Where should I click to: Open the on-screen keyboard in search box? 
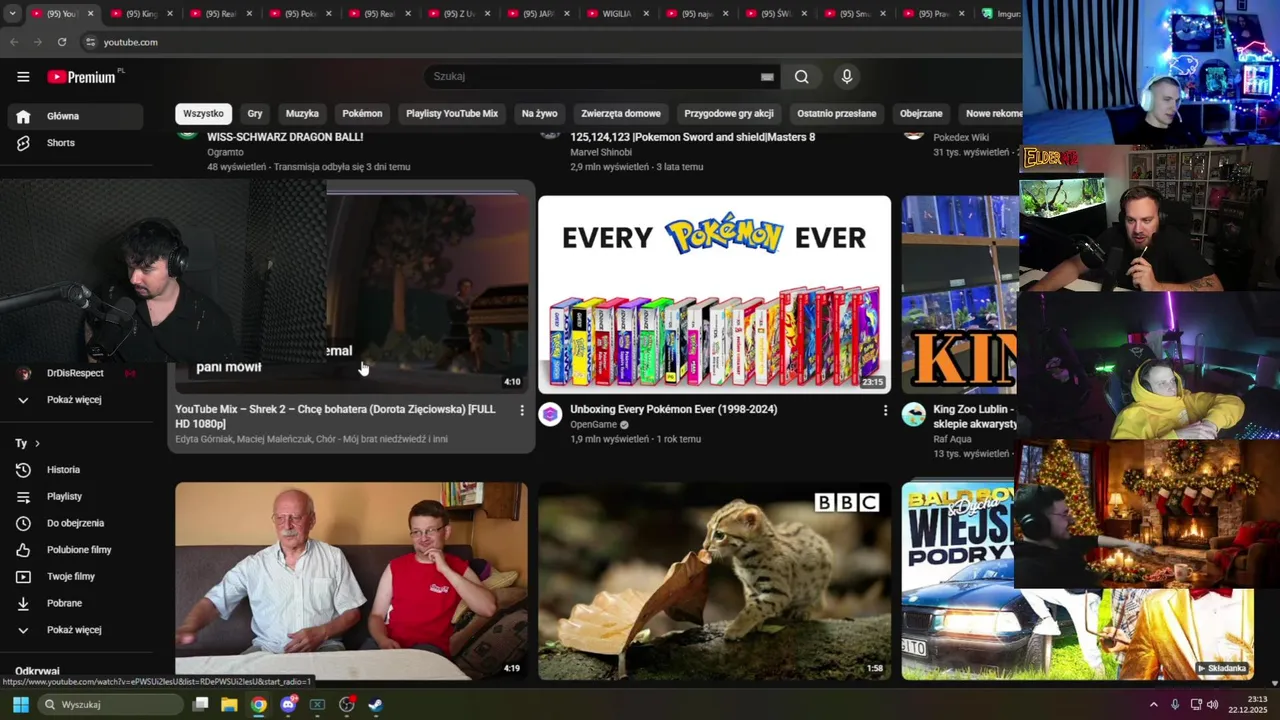click(767, 77)
